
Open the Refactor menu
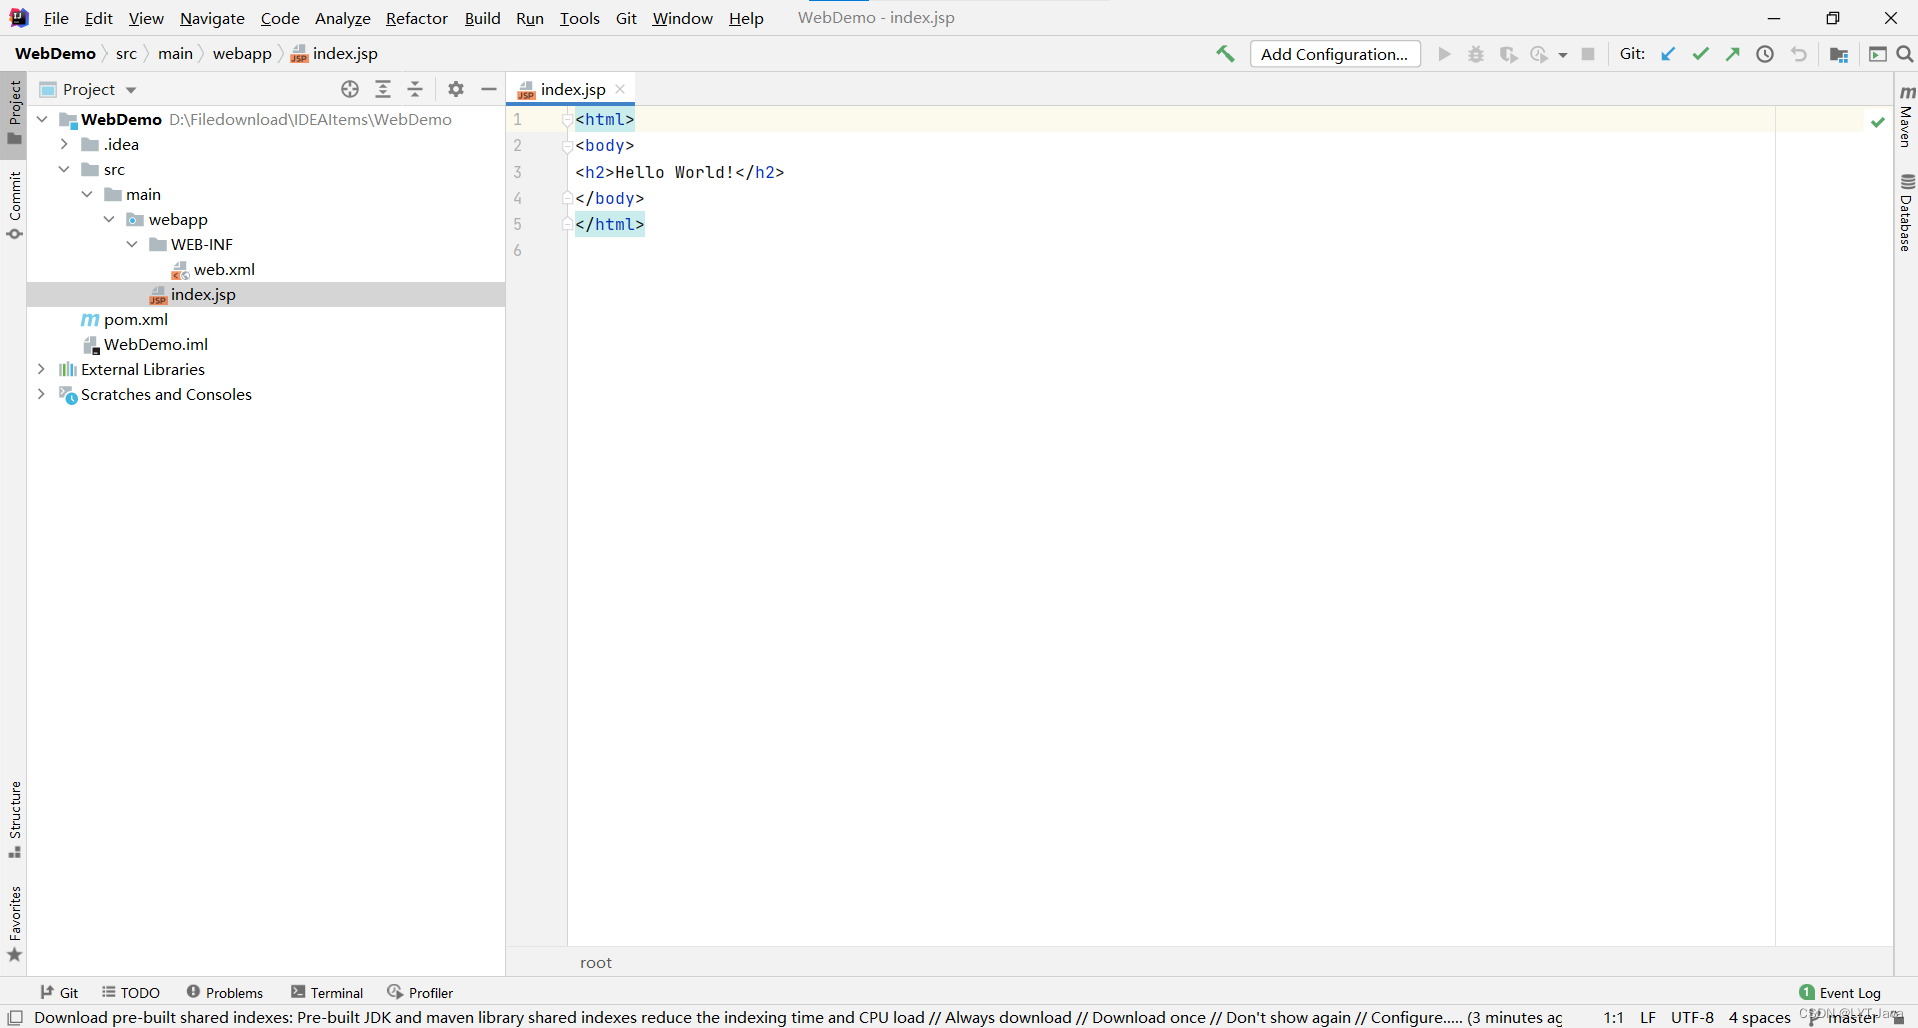pyautogui.click(x=417, y=18)
